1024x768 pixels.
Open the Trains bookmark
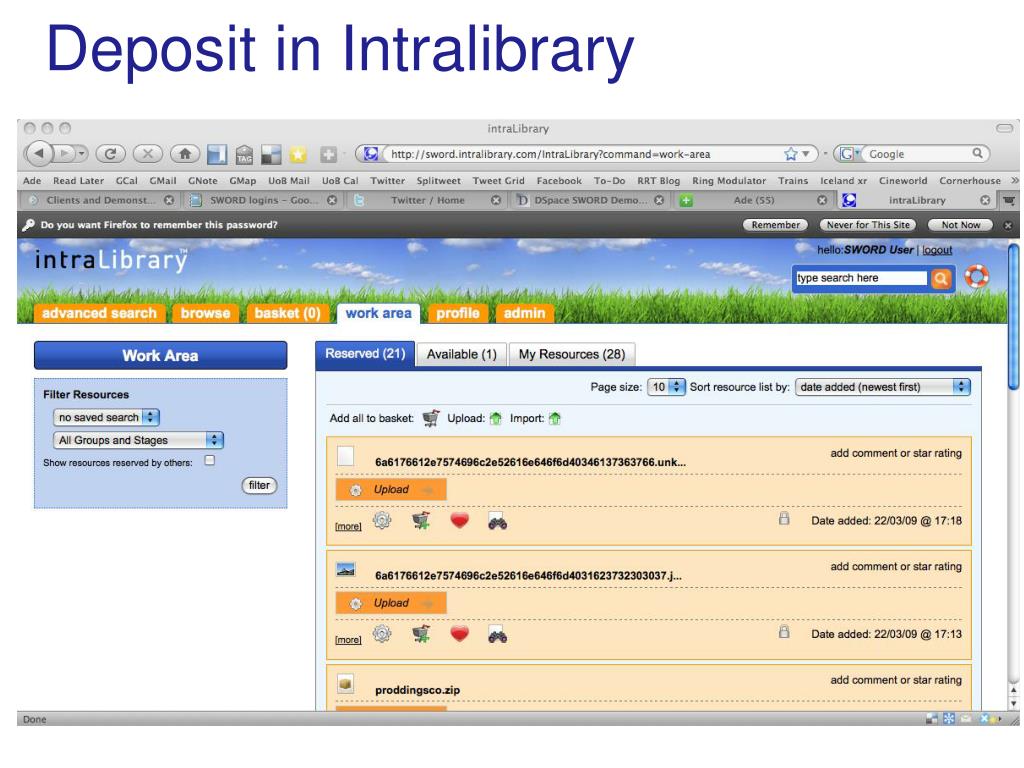click(793, 181)
